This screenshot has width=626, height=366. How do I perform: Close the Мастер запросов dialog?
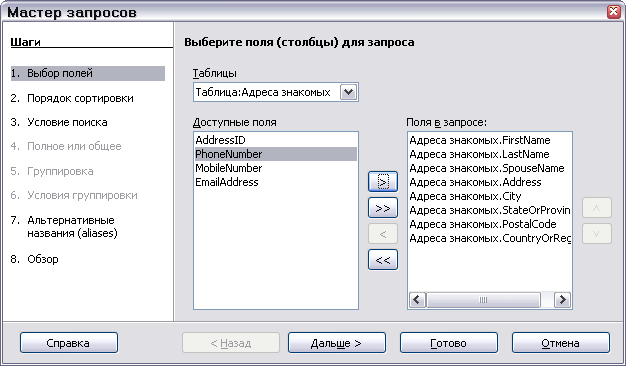click(x=614, y=12)
